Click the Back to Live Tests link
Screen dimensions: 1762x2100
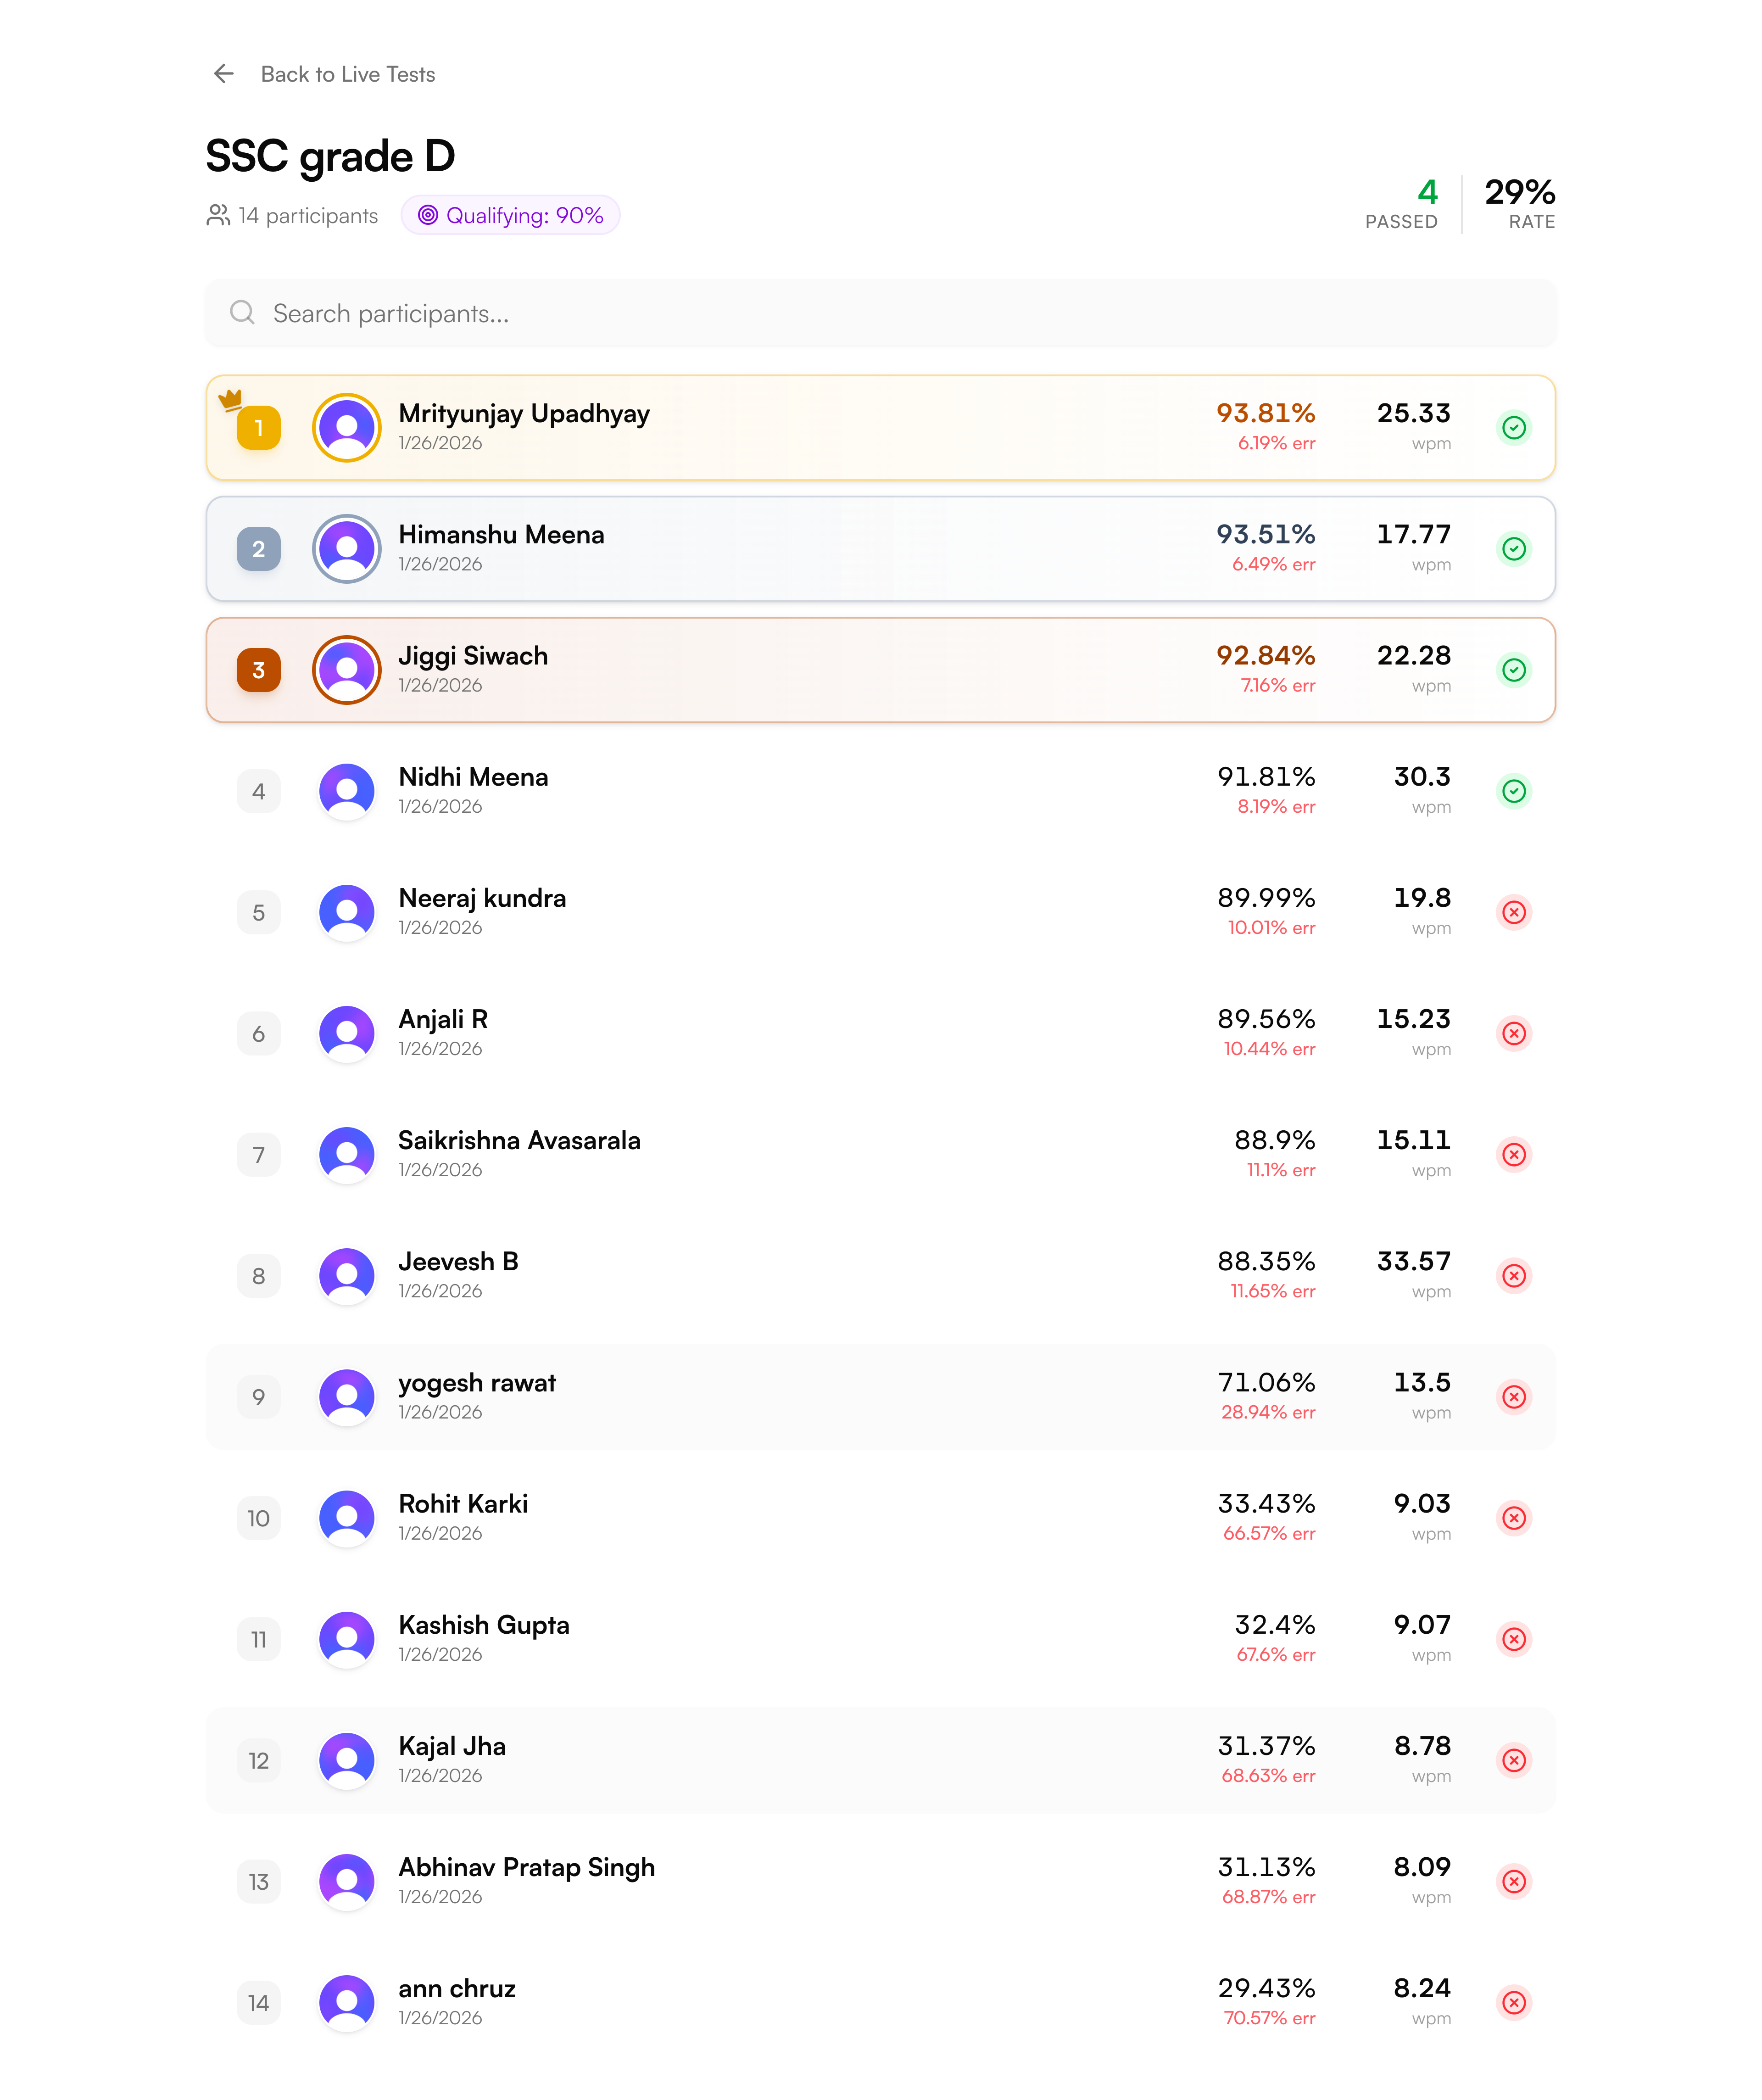coord(347,74)
